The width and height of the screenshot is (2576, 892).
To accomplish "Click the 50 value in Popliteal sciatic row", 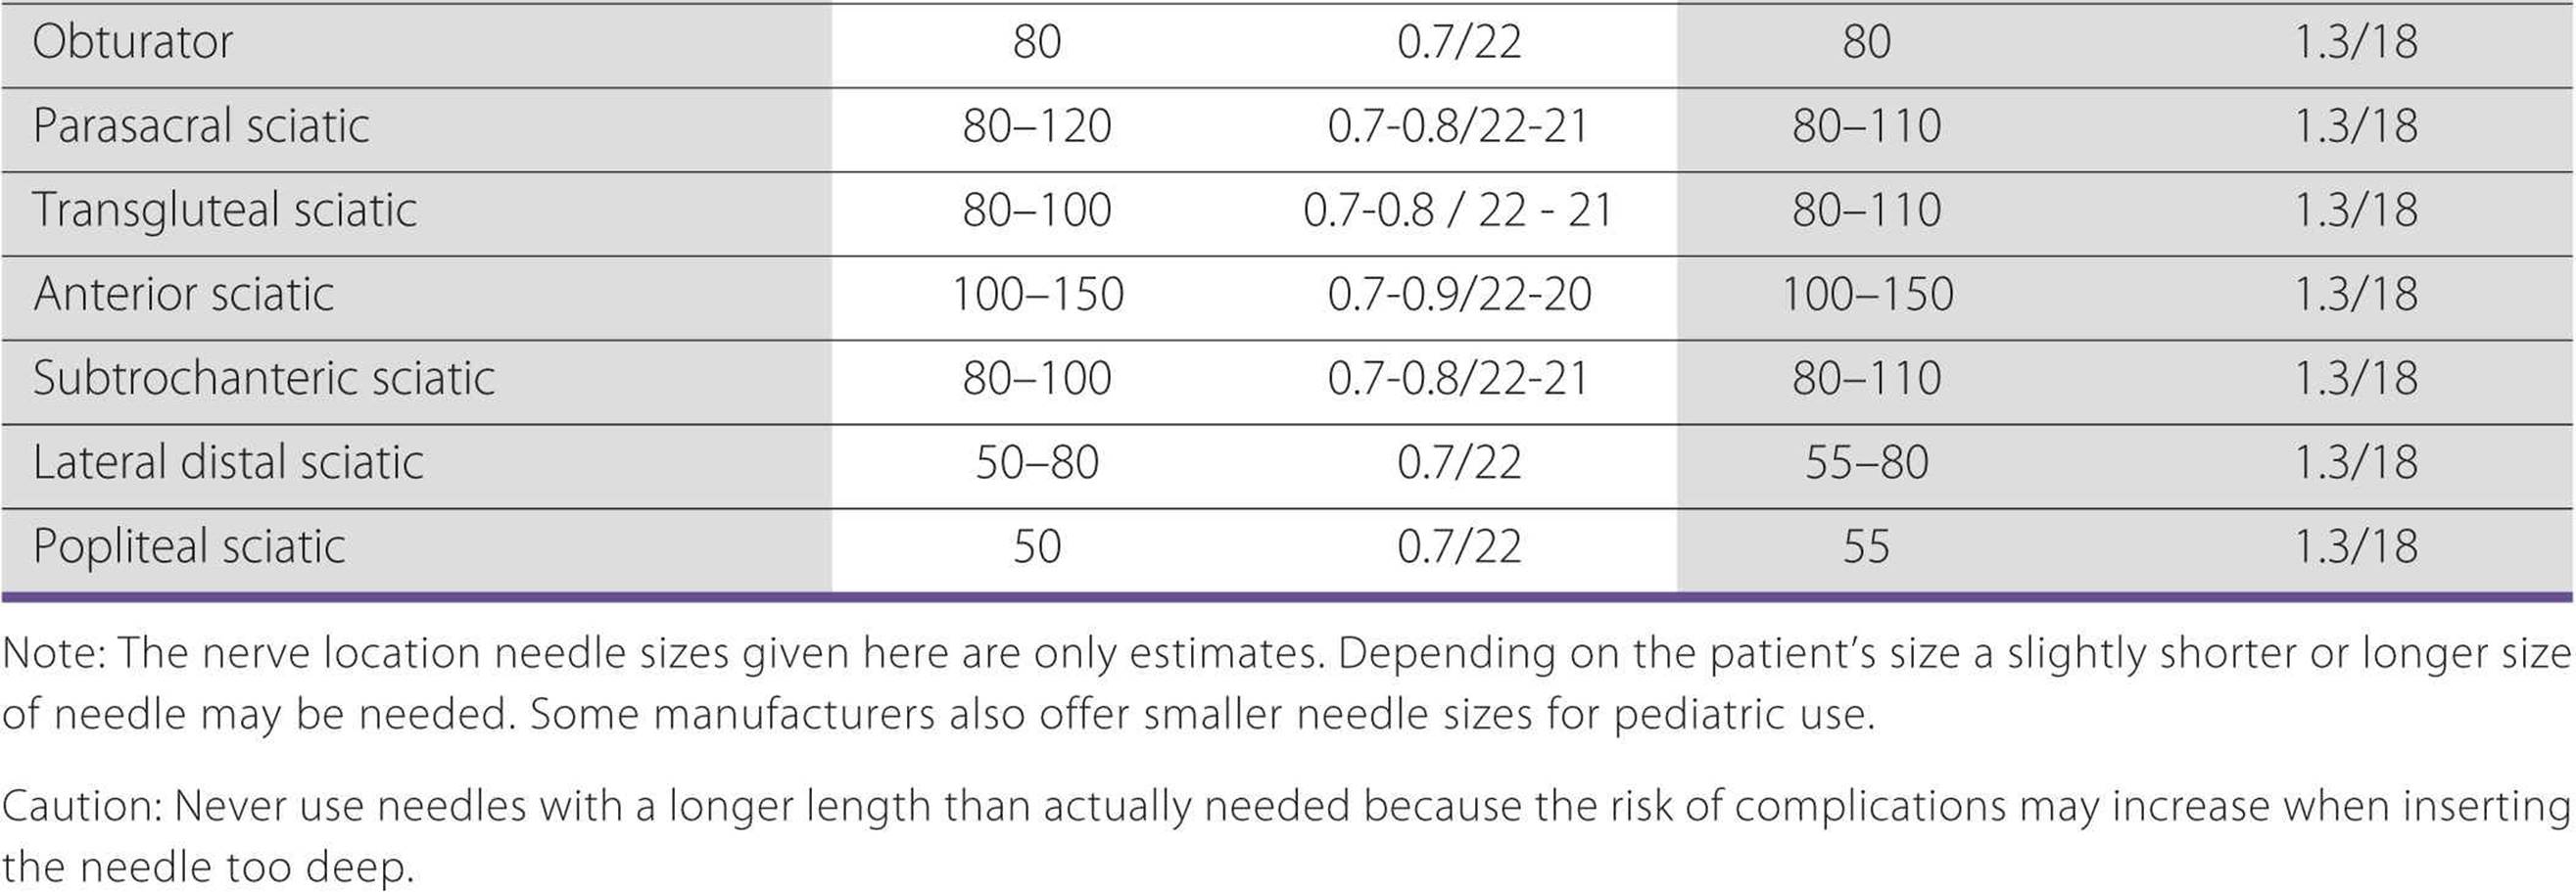I will coord(1037,546).
